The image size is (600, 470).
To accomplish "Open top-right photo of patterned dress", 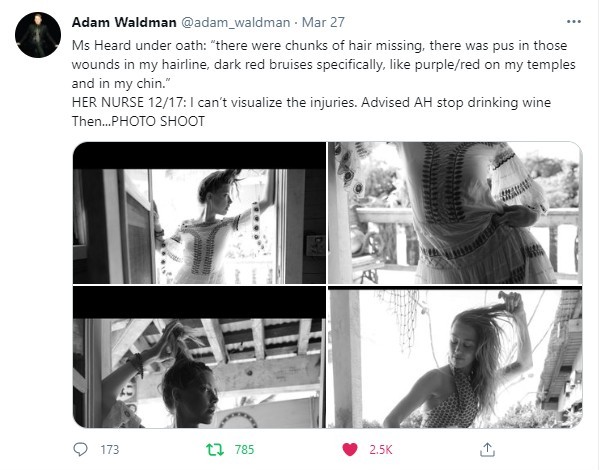I will tap(455, 213).
